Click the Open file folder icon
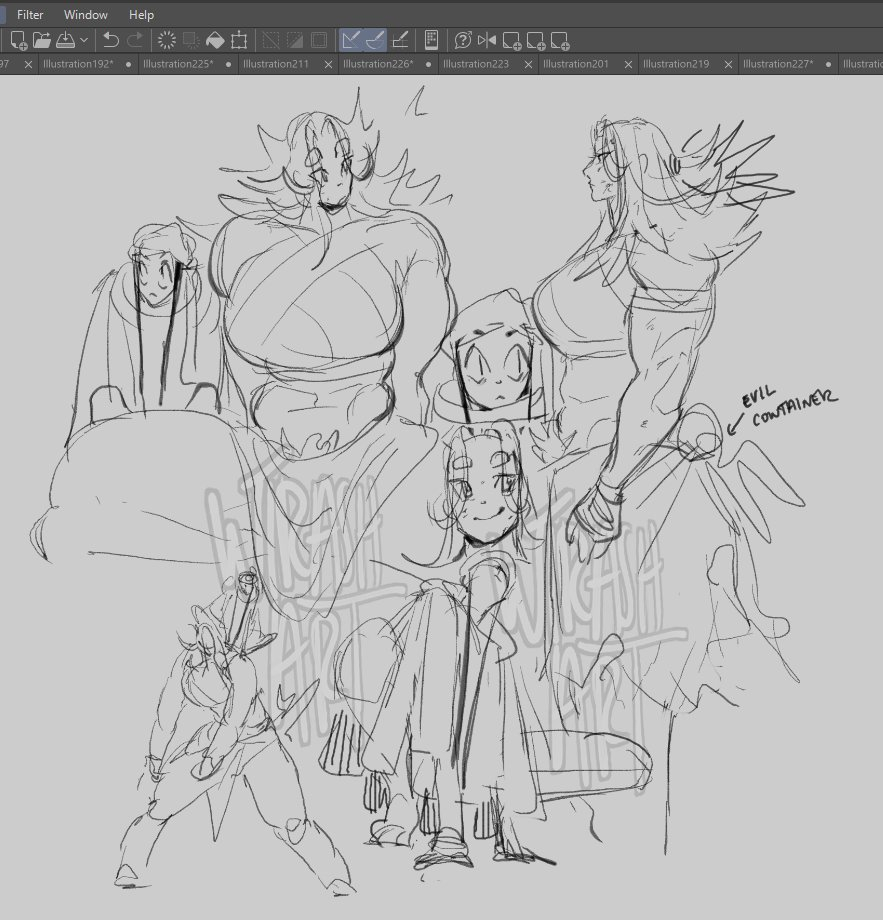 pos(42,40)
